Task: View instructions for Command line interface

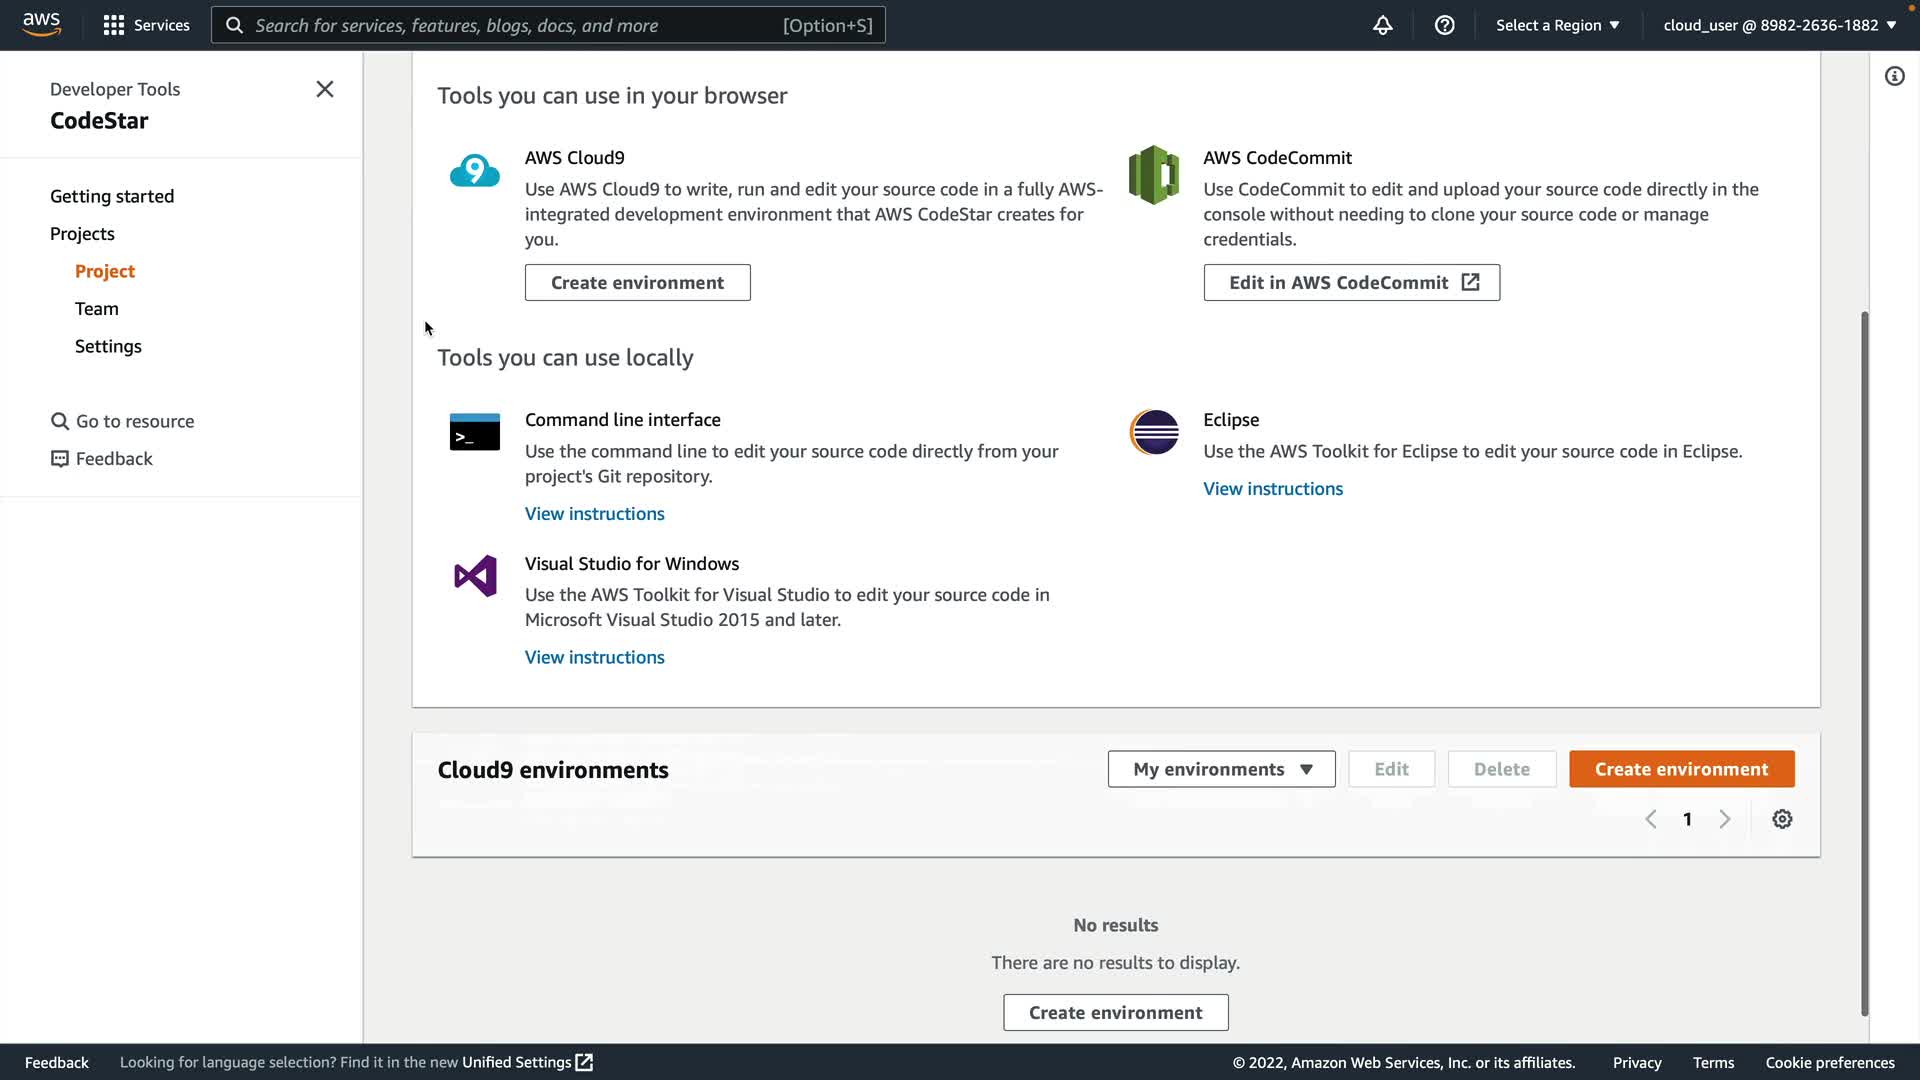Action: tap(594, 514)
